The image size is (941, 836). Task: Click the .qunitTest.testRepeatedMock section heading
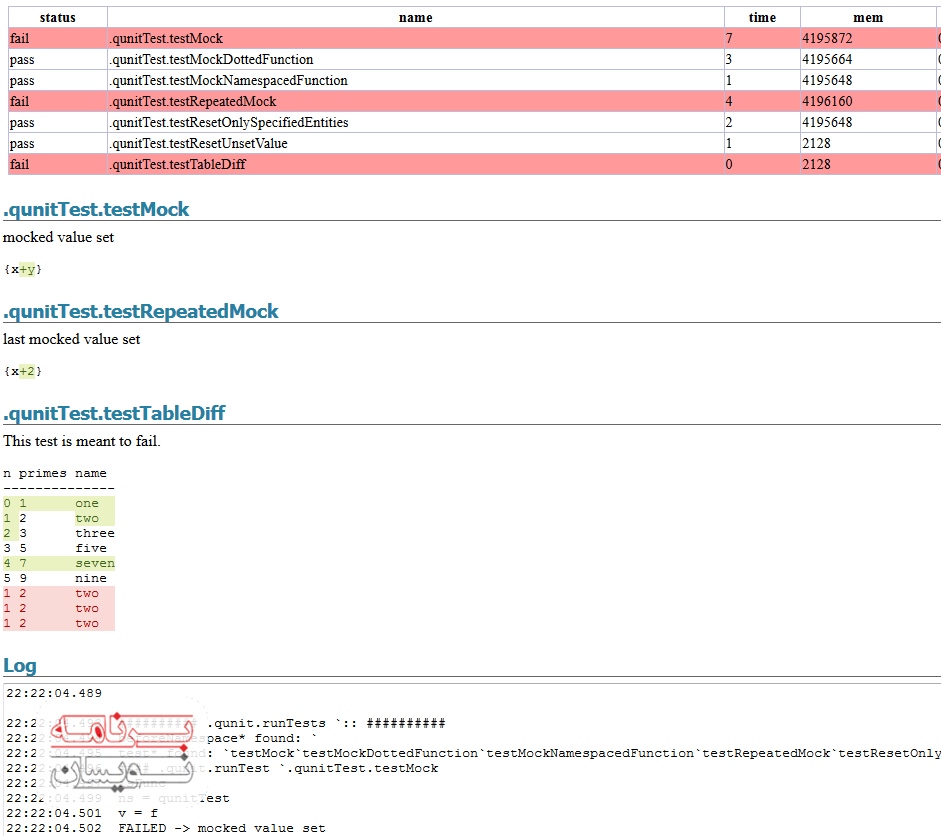click(x=141, y=312)
